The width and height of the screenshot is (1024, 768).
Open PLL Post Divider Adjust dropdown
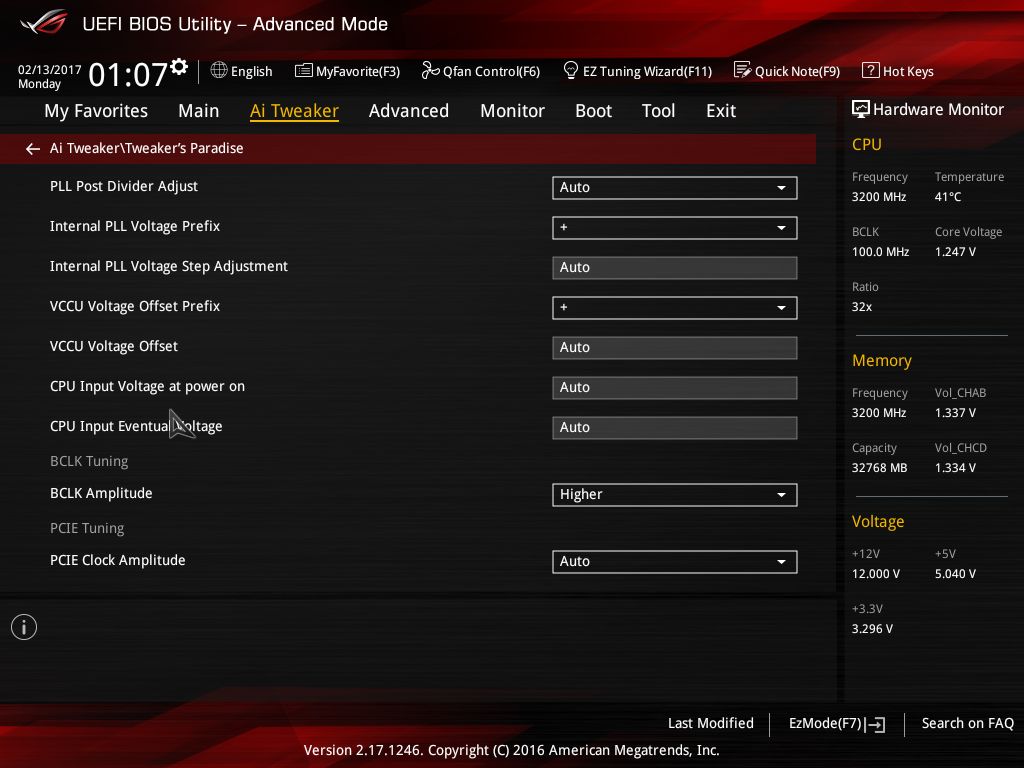675,187
